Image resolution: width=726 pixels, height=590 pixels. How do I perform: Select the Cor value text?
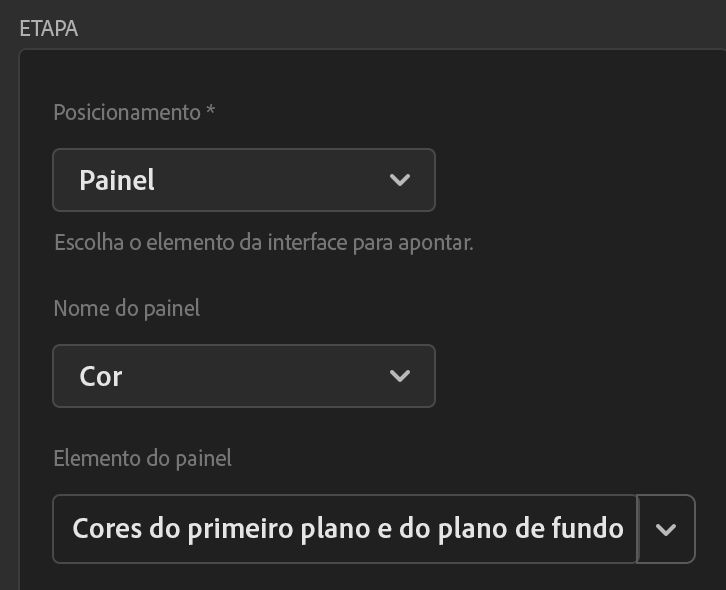tap(101, 377)
